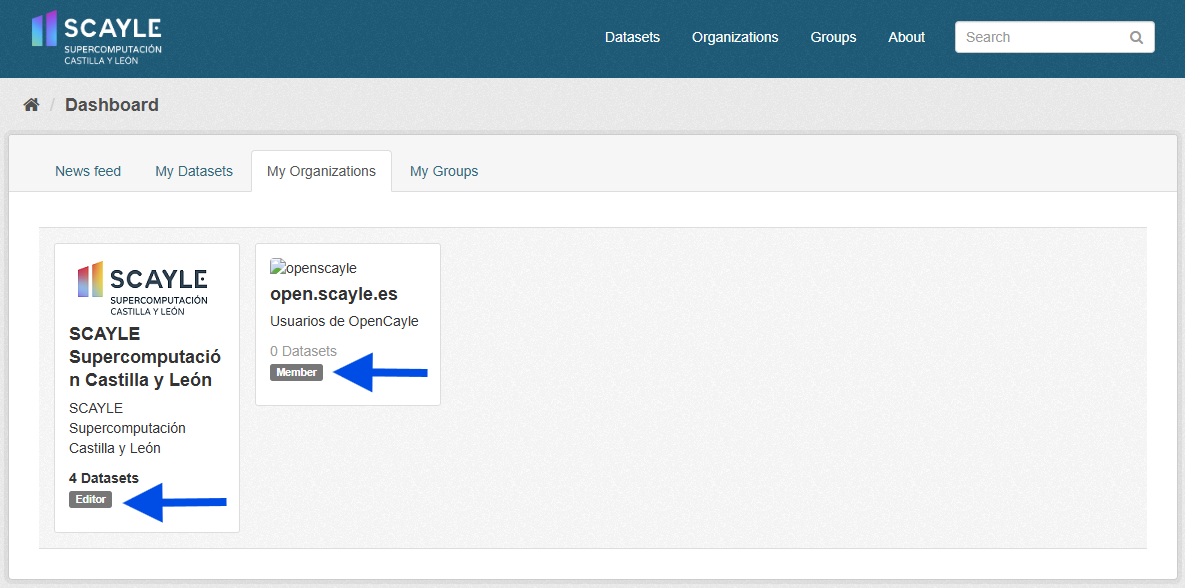Open About in top navigation
1185x588 pixels.
click(907, 37)
